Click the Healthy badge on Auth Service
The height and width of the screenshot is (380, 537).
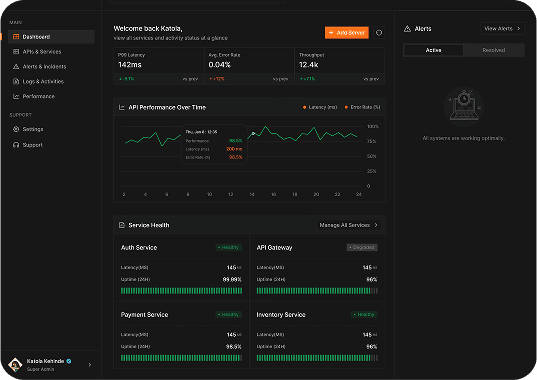pos(228,248)
